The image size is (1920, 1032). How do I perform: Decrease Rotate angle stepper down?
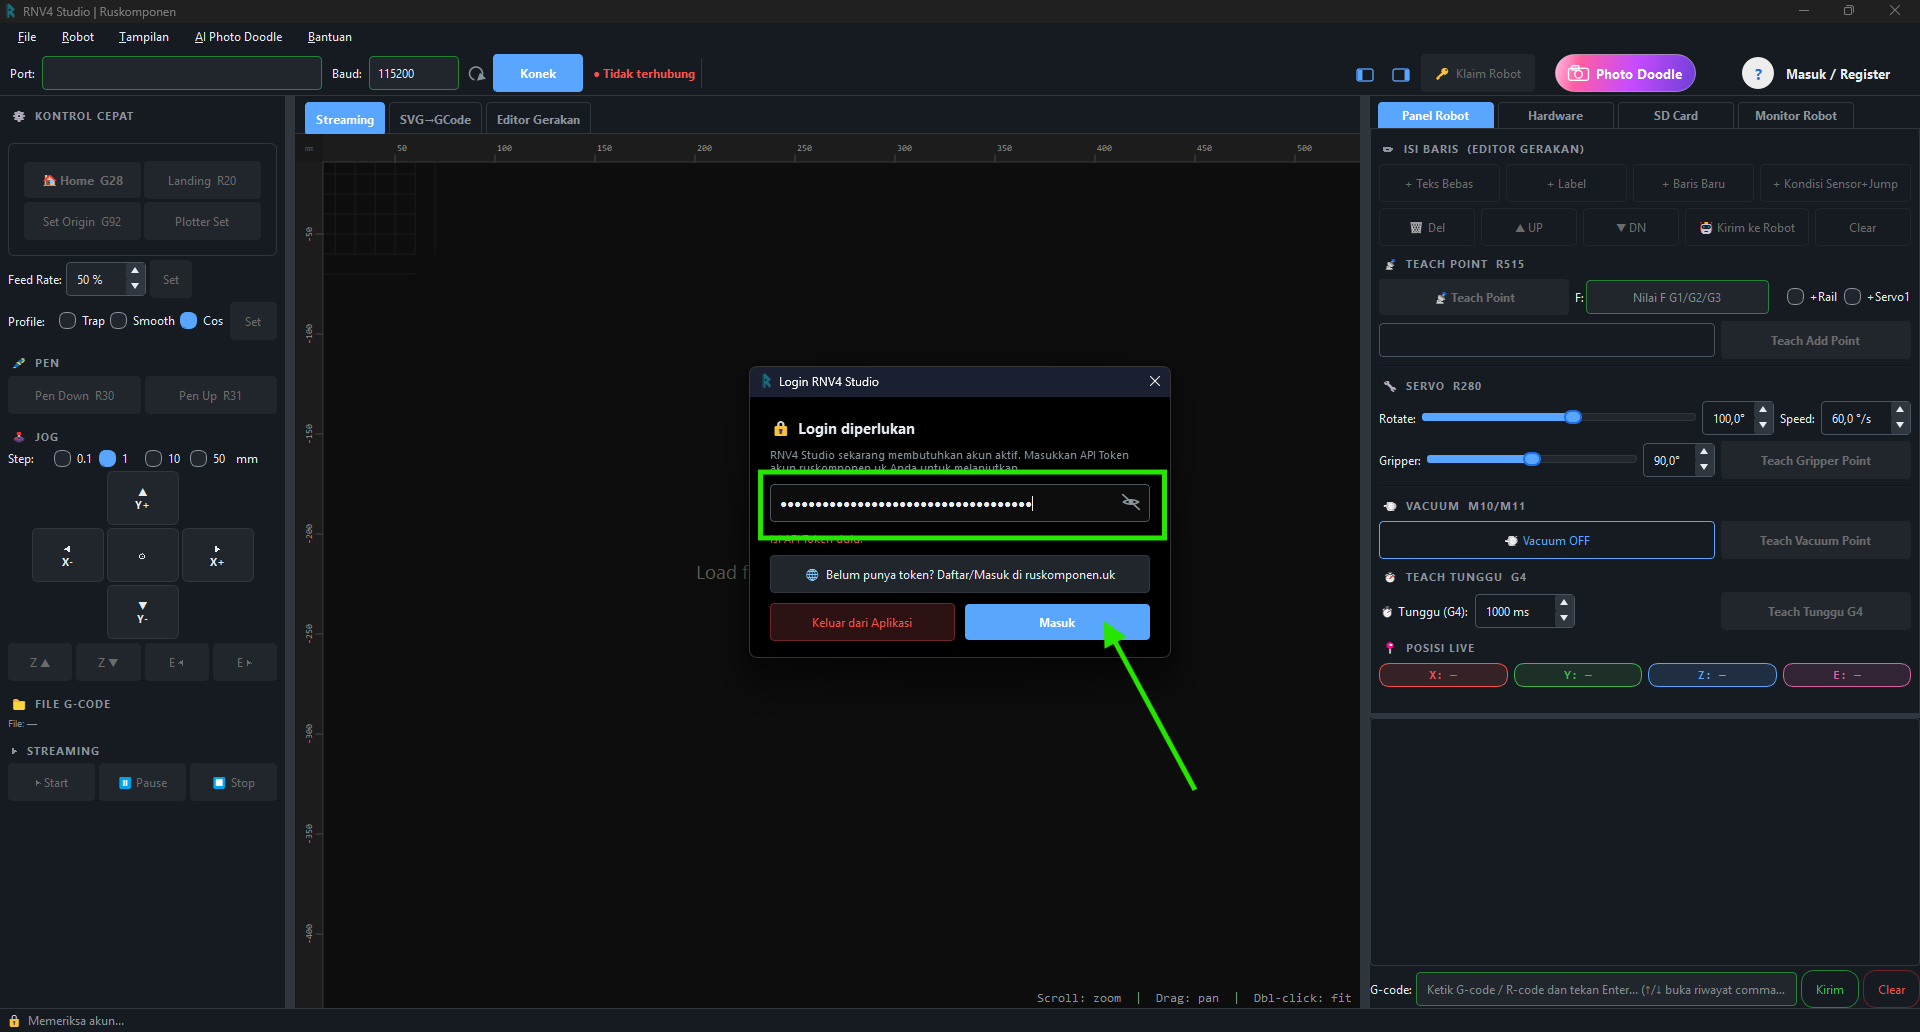point(1763,426)
